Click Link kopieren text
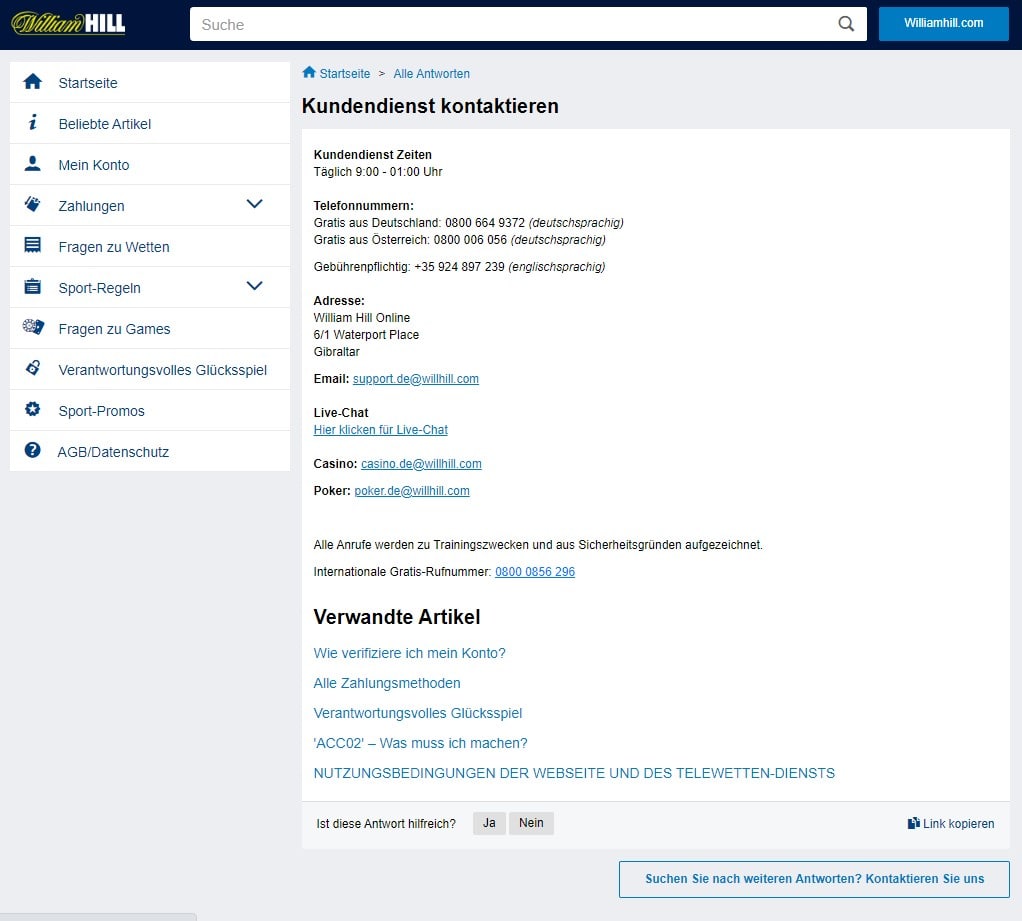This screenshot has width=1022, height=921. (x=959, y=824)
